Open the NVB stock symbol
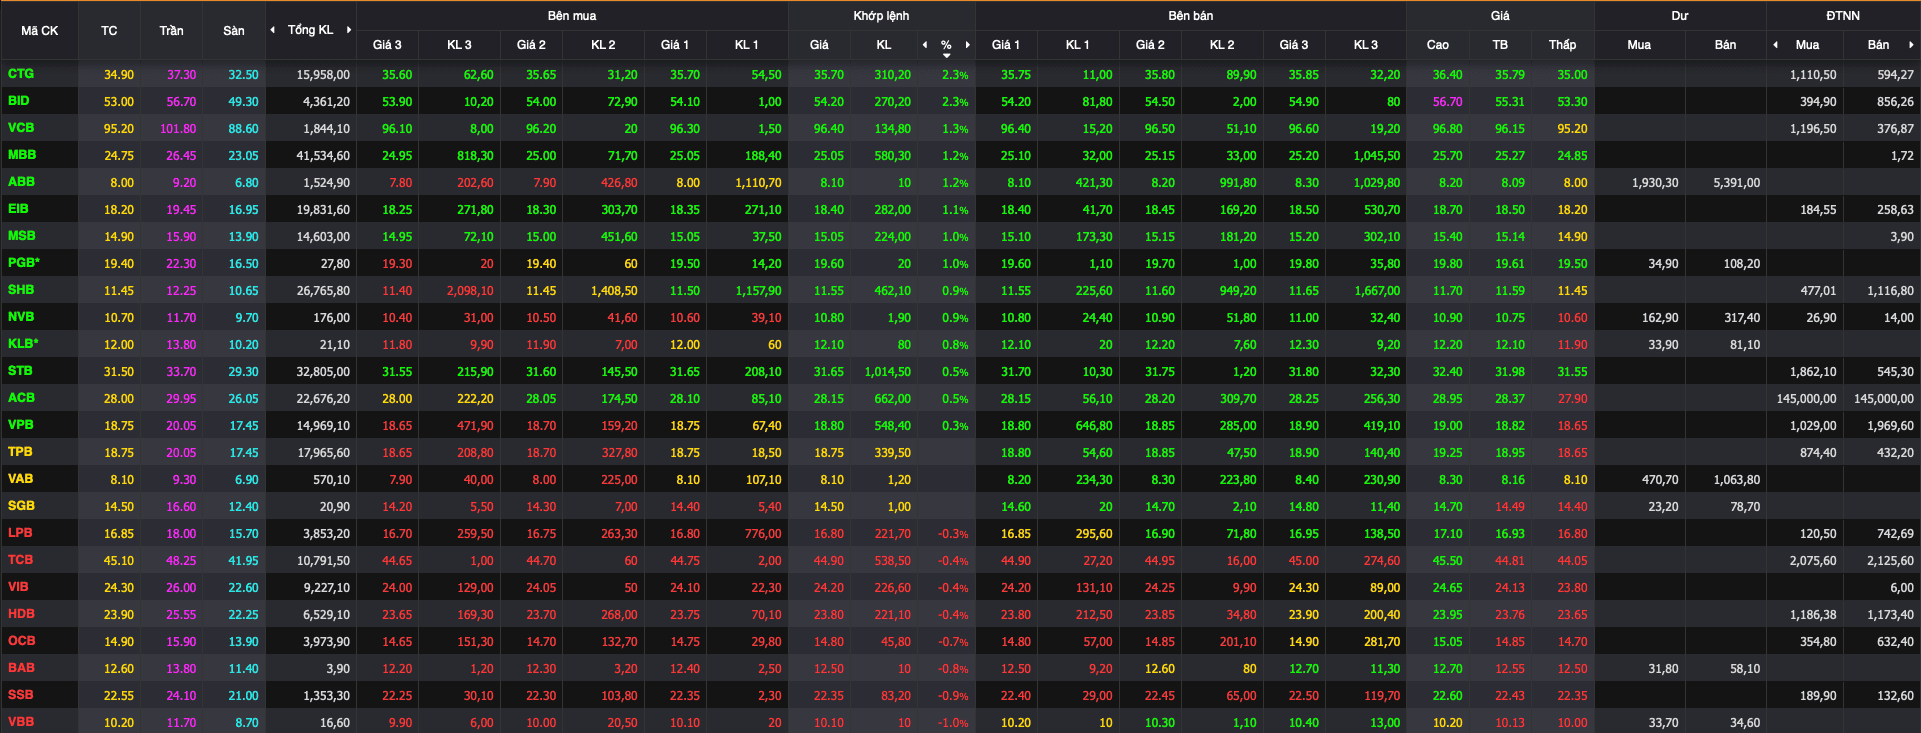1921x733 pixels. tap(21, 317)
